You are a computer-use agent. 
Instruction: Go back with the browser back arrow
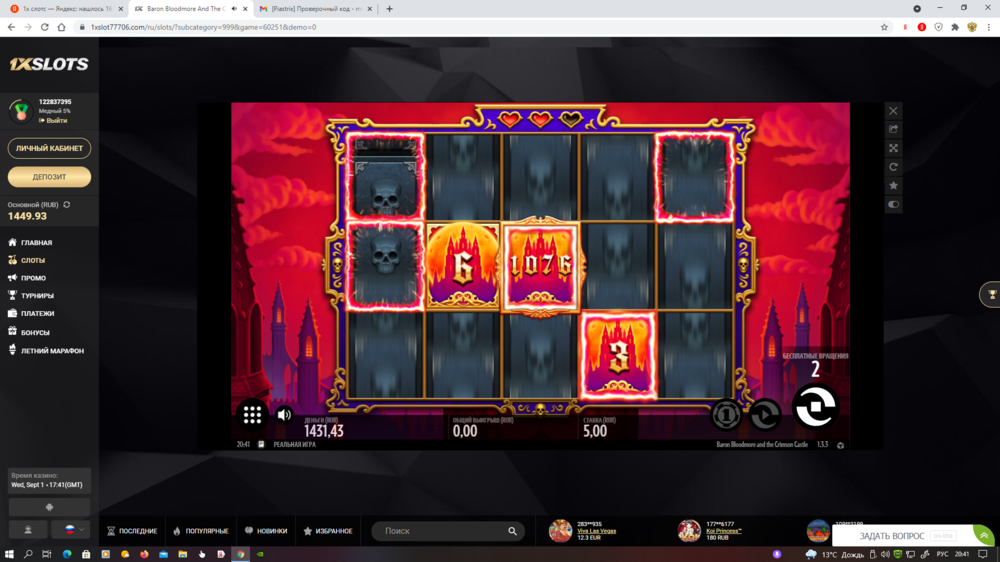[x=11, y=27]
